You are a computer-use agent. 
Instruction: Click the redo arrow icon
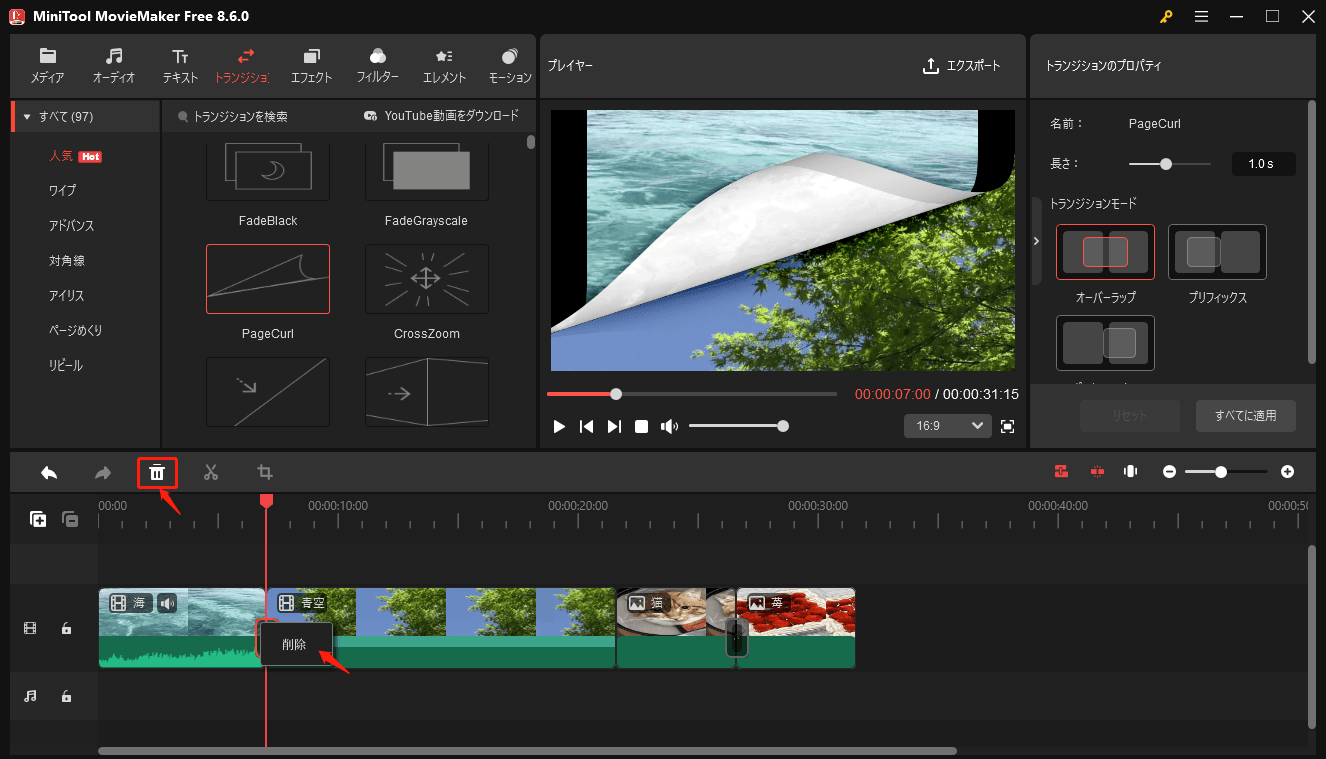103,471
